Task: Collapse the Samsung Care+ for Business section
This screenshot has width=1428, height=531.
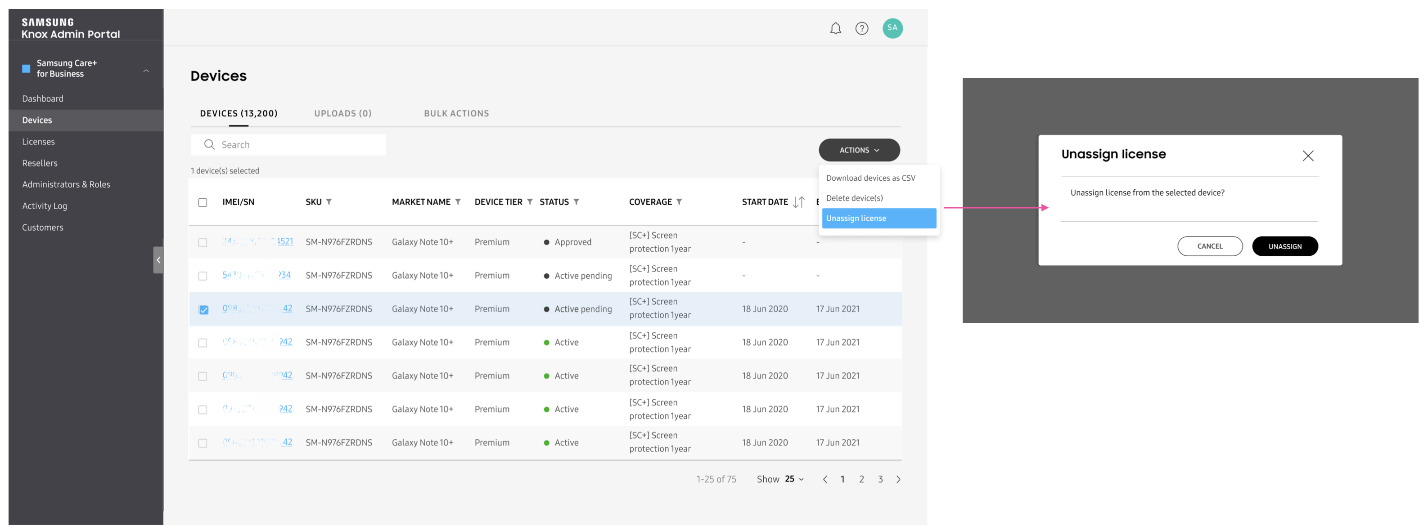Action: tap(147, 70)
